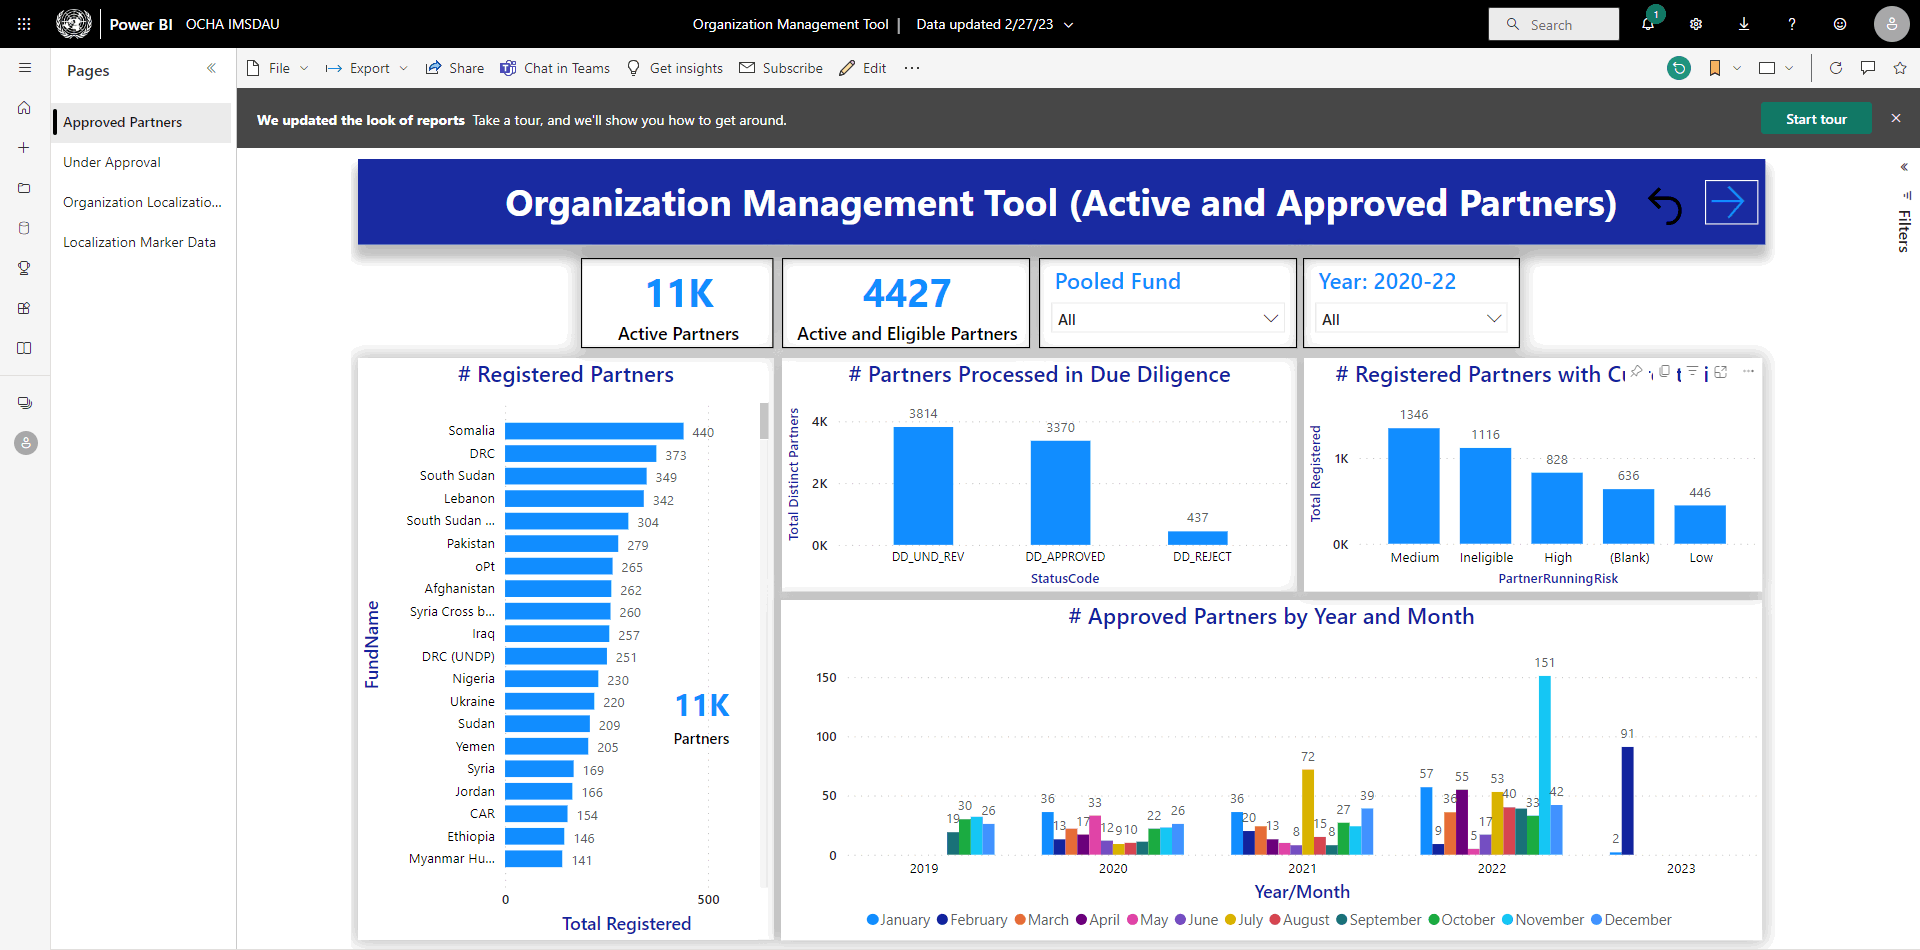The width and height of the screenshot is (1920, 950).
Task: Open the settings gear
Action: click(1696, 24)
